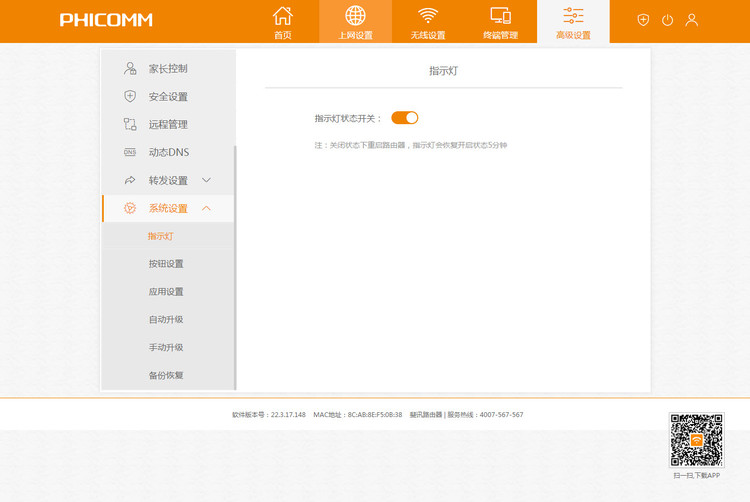Click the 安全设置 shield icon in sidebar
Screen dimensions: 750x502
(130, 96)
